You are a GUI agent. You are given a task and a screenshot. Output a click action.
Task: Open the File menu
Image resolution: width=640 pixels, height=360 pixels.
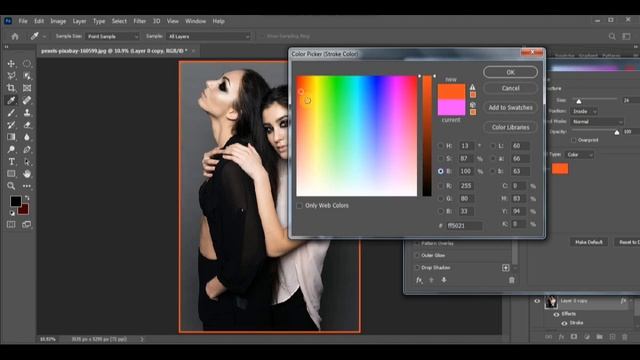pyautogui.click(x=23, y=21)
